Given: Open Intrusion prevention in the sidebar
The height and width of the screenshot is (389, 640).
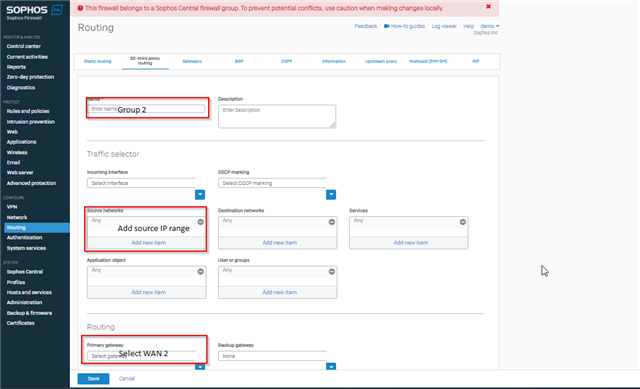Looking at the screenshot, I should [x=31, y=122].
